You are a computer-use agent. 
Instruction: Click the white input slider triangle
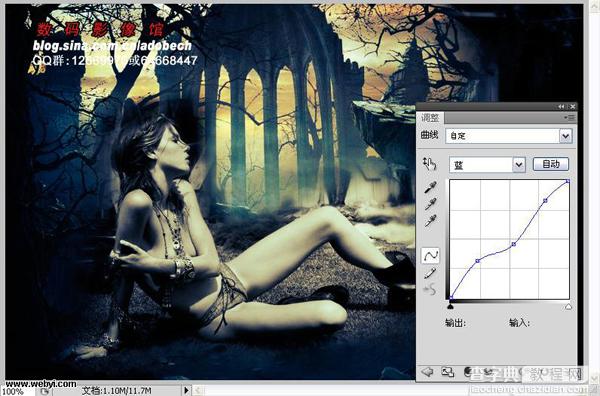pyautogui.click(x=568, y=306)
